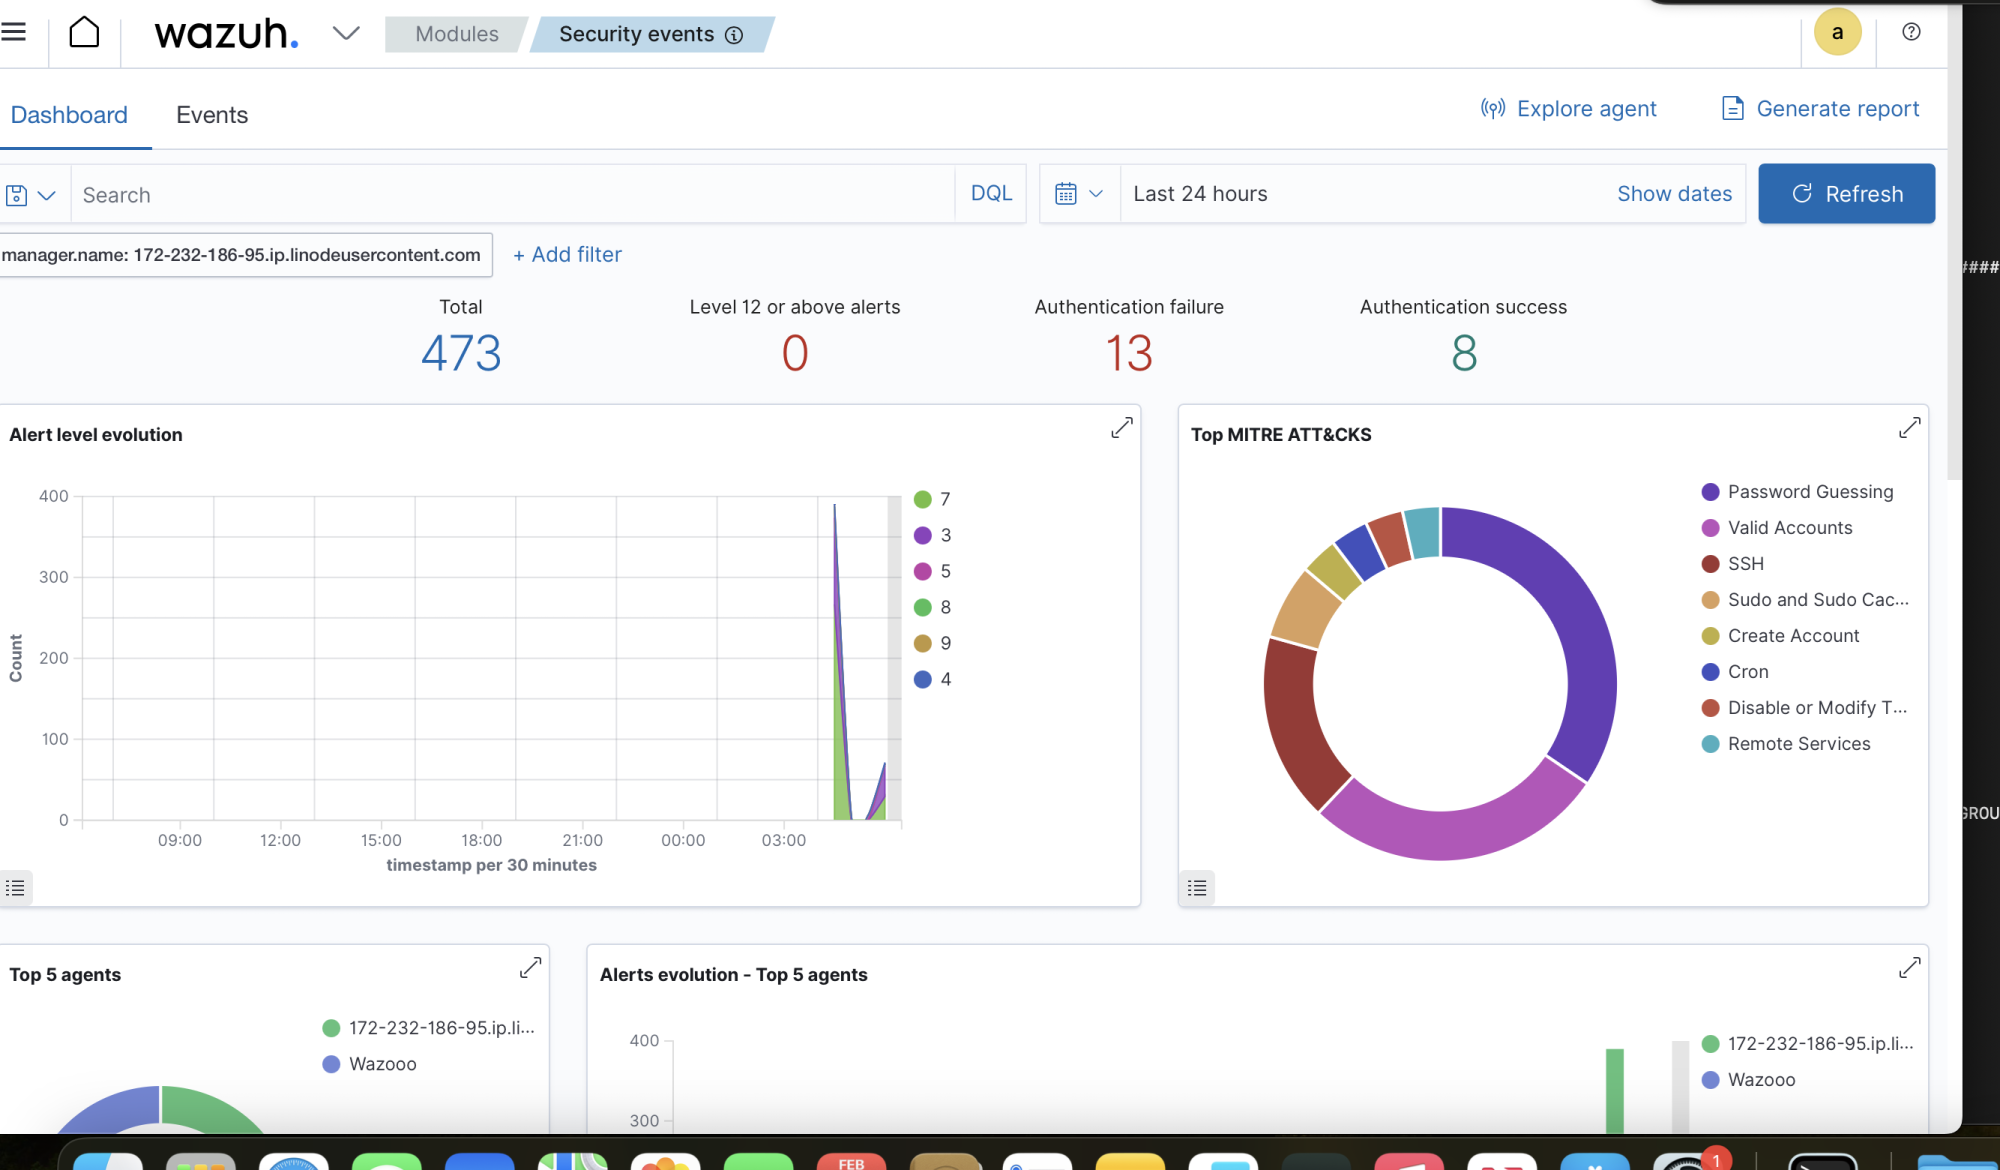Click the Refresh button

1846,194
